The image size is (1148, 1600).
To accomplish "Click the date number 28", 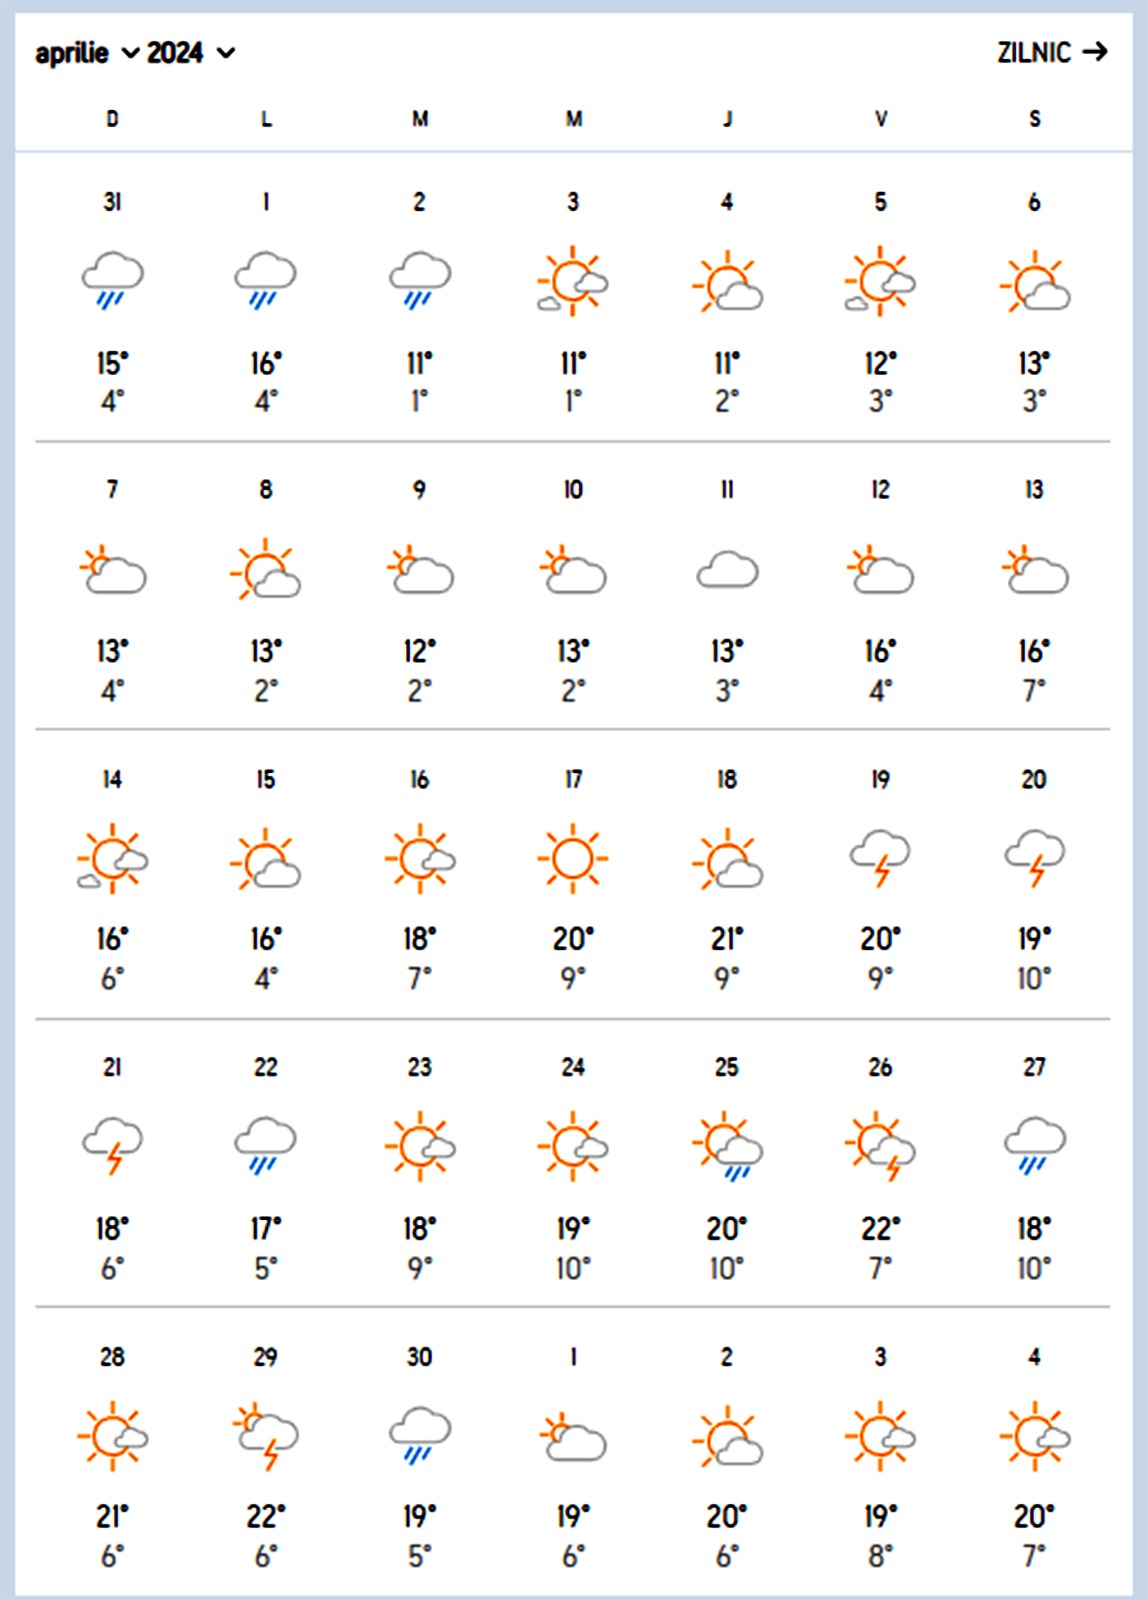I will pyautogui.click(x=112, y=1357).
